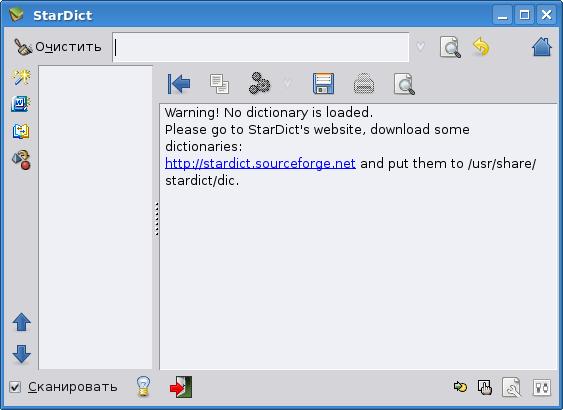563x410 pixels.
Task: Search in definition using toolbar magnifier icon
Action: pyautogui.click(x=404, y=84)
